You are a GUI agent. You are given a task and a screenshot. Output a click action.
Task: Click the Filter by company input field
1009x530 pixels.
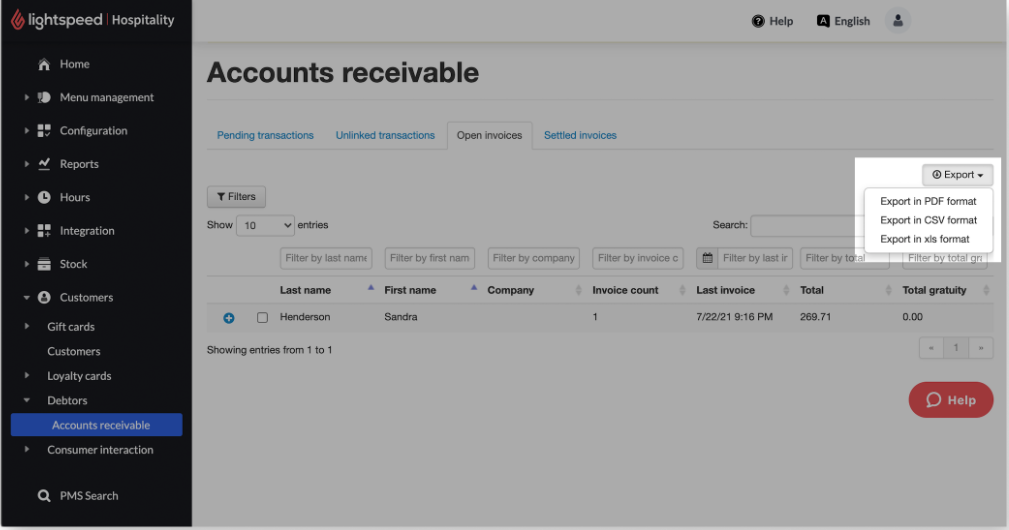coord(534,258)
